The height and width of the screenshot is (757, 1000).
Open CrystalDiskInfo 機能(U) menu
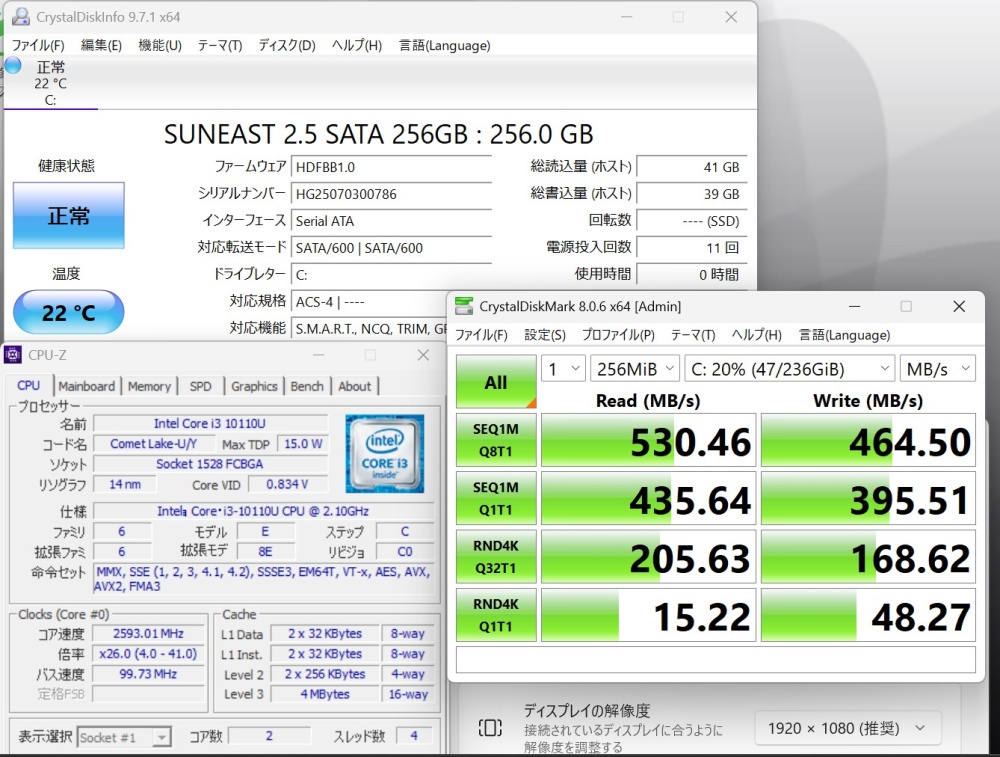pos(160,46)
